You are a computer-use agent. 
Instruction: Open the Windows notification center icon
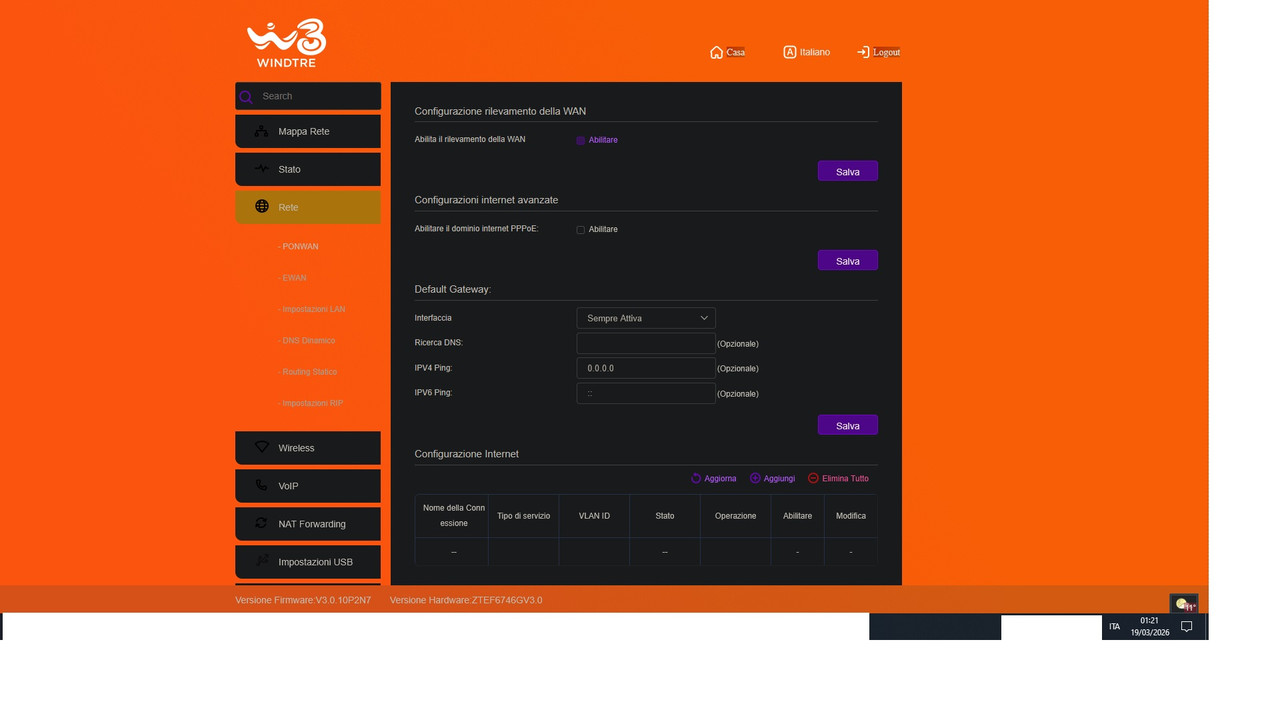point(1187,627)
